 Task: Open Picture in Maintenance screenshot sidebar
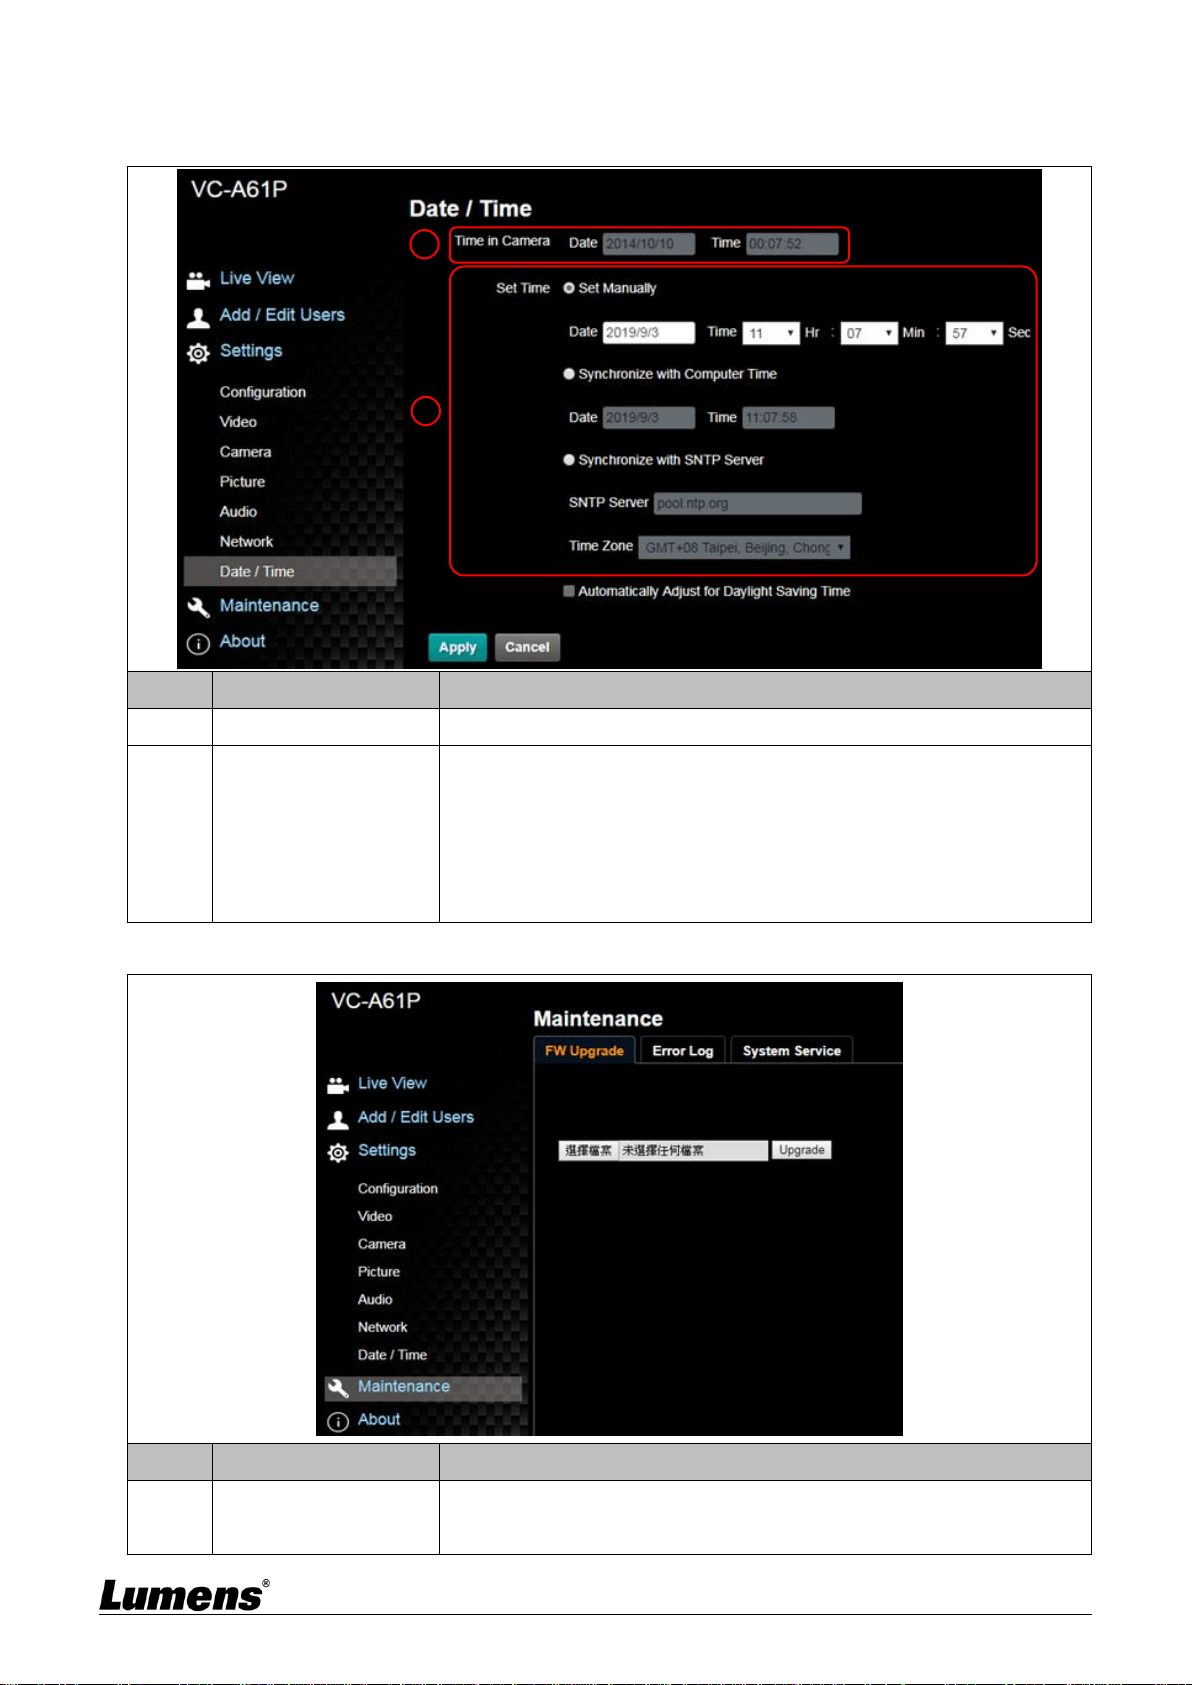coord(379,1272)
